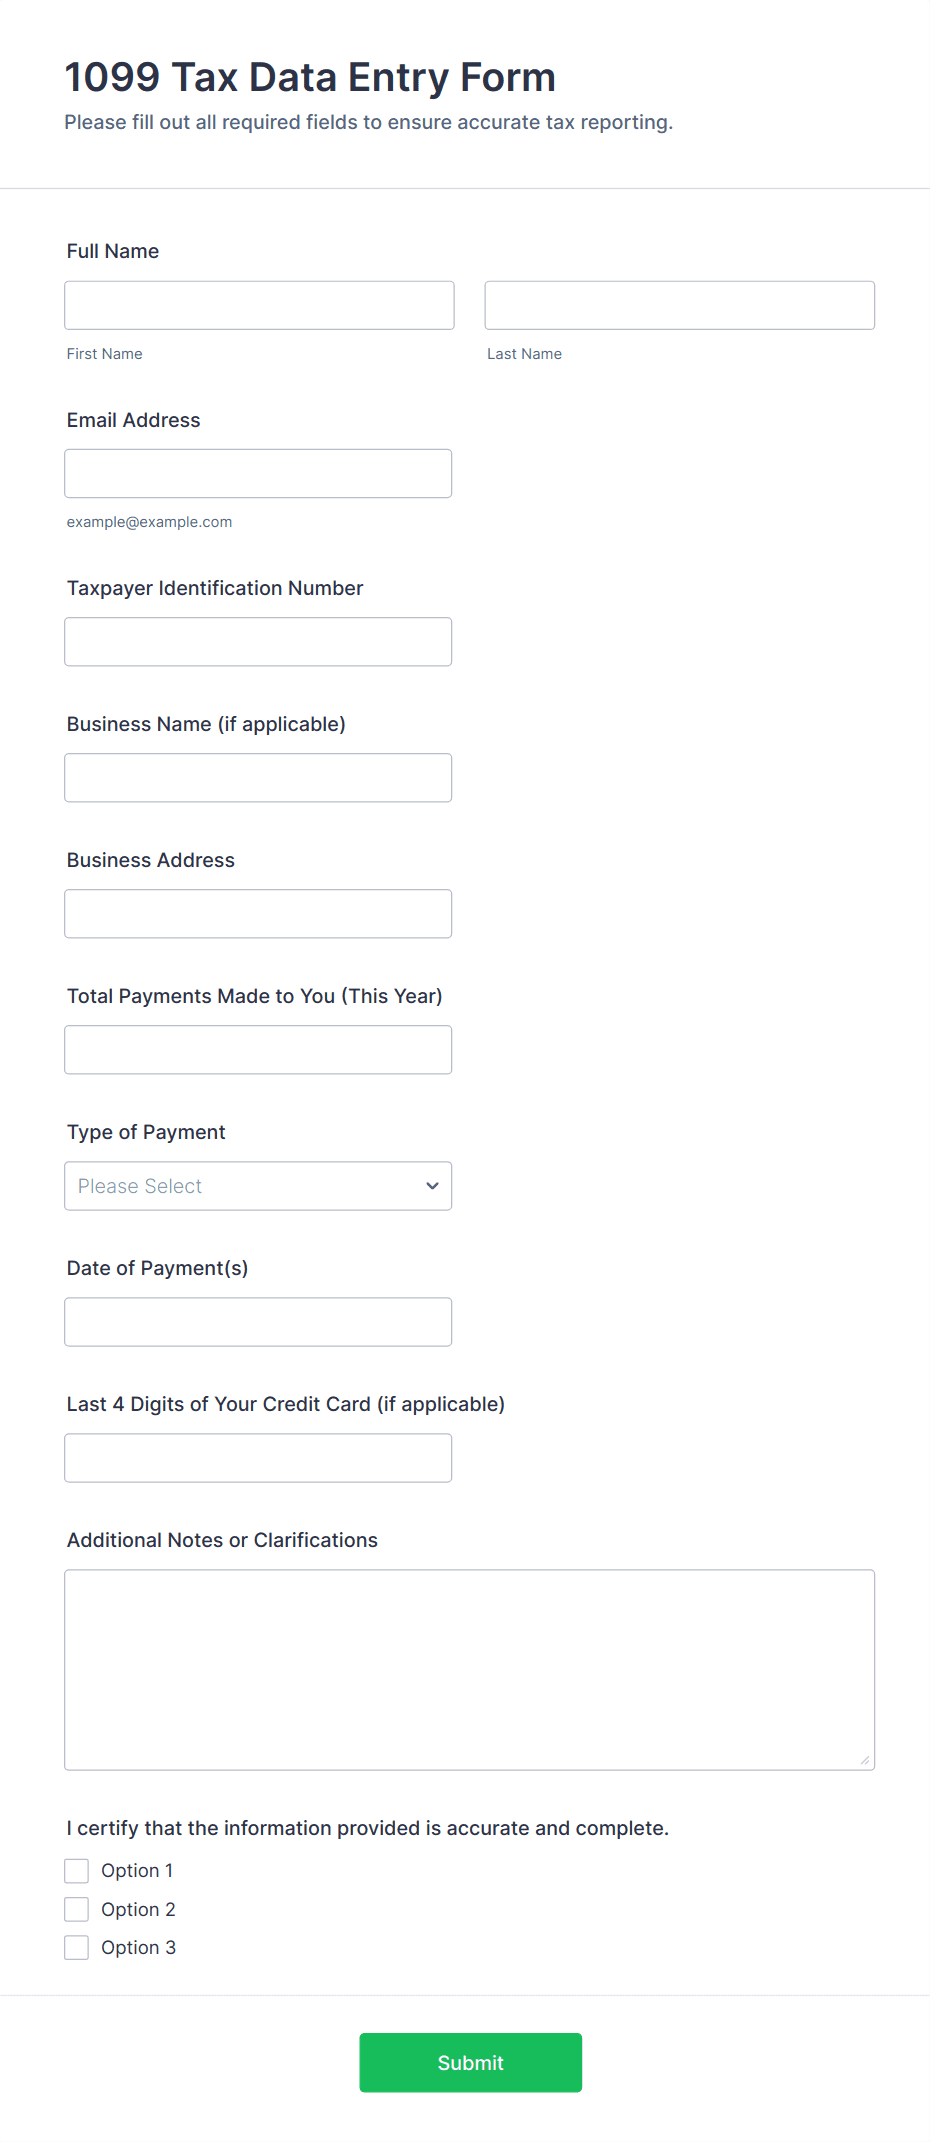Tick the Option 2 checkbox
The height and width of the screenshot is (2142, 930).
[77, 1909]
